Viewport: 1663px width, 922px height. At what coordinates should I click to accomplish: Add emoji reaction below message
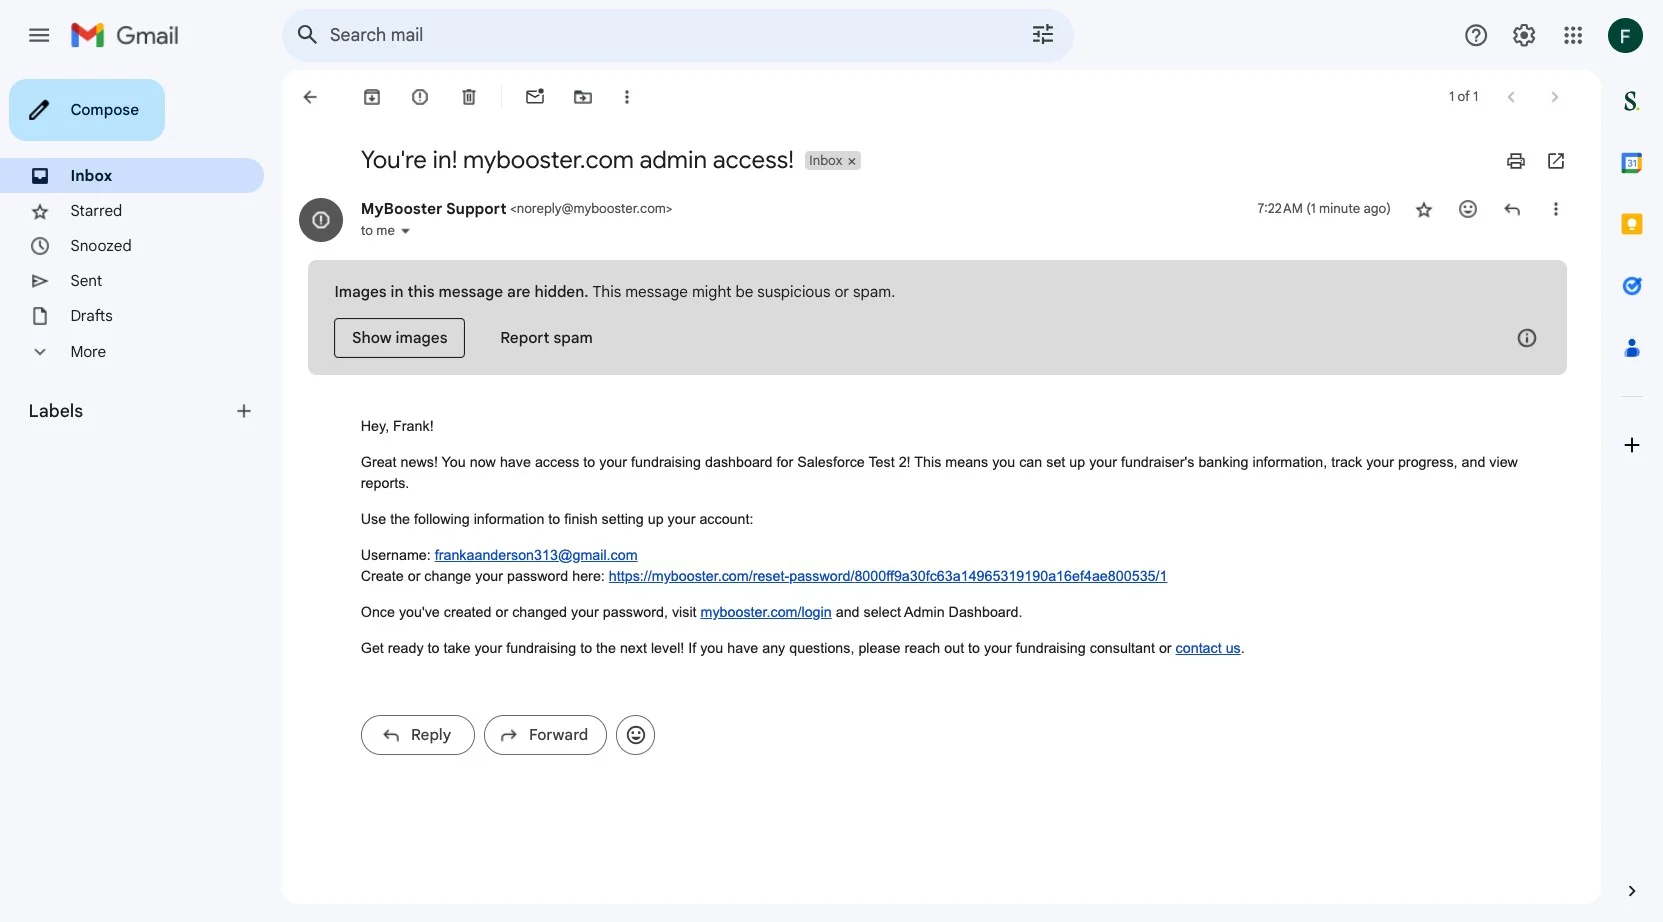[x=636, y=735]
